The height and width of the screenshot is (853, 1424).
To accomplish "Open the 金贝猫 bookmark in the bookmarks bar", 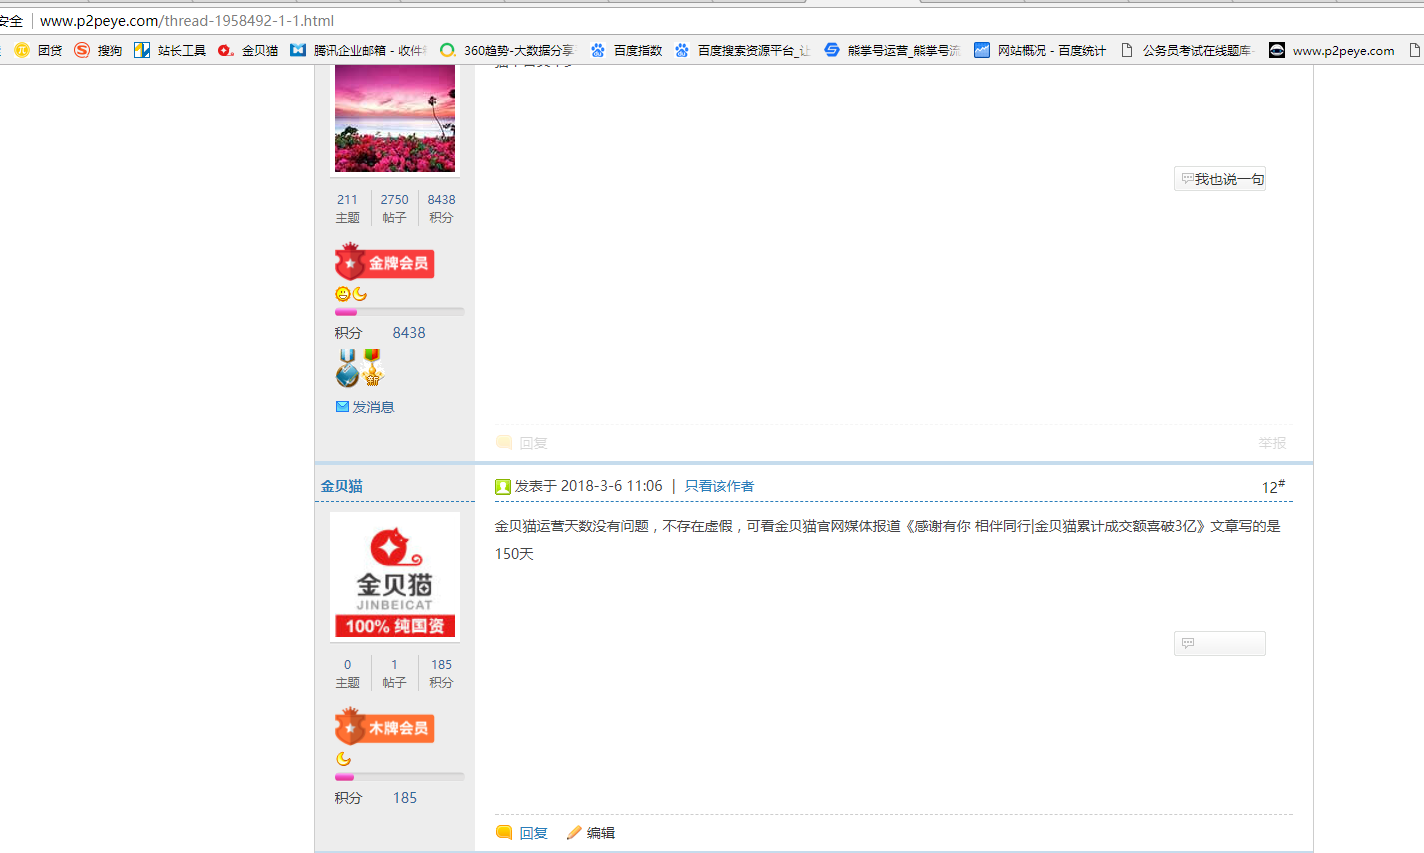I will pyautogui.click(x=248, y=50).
